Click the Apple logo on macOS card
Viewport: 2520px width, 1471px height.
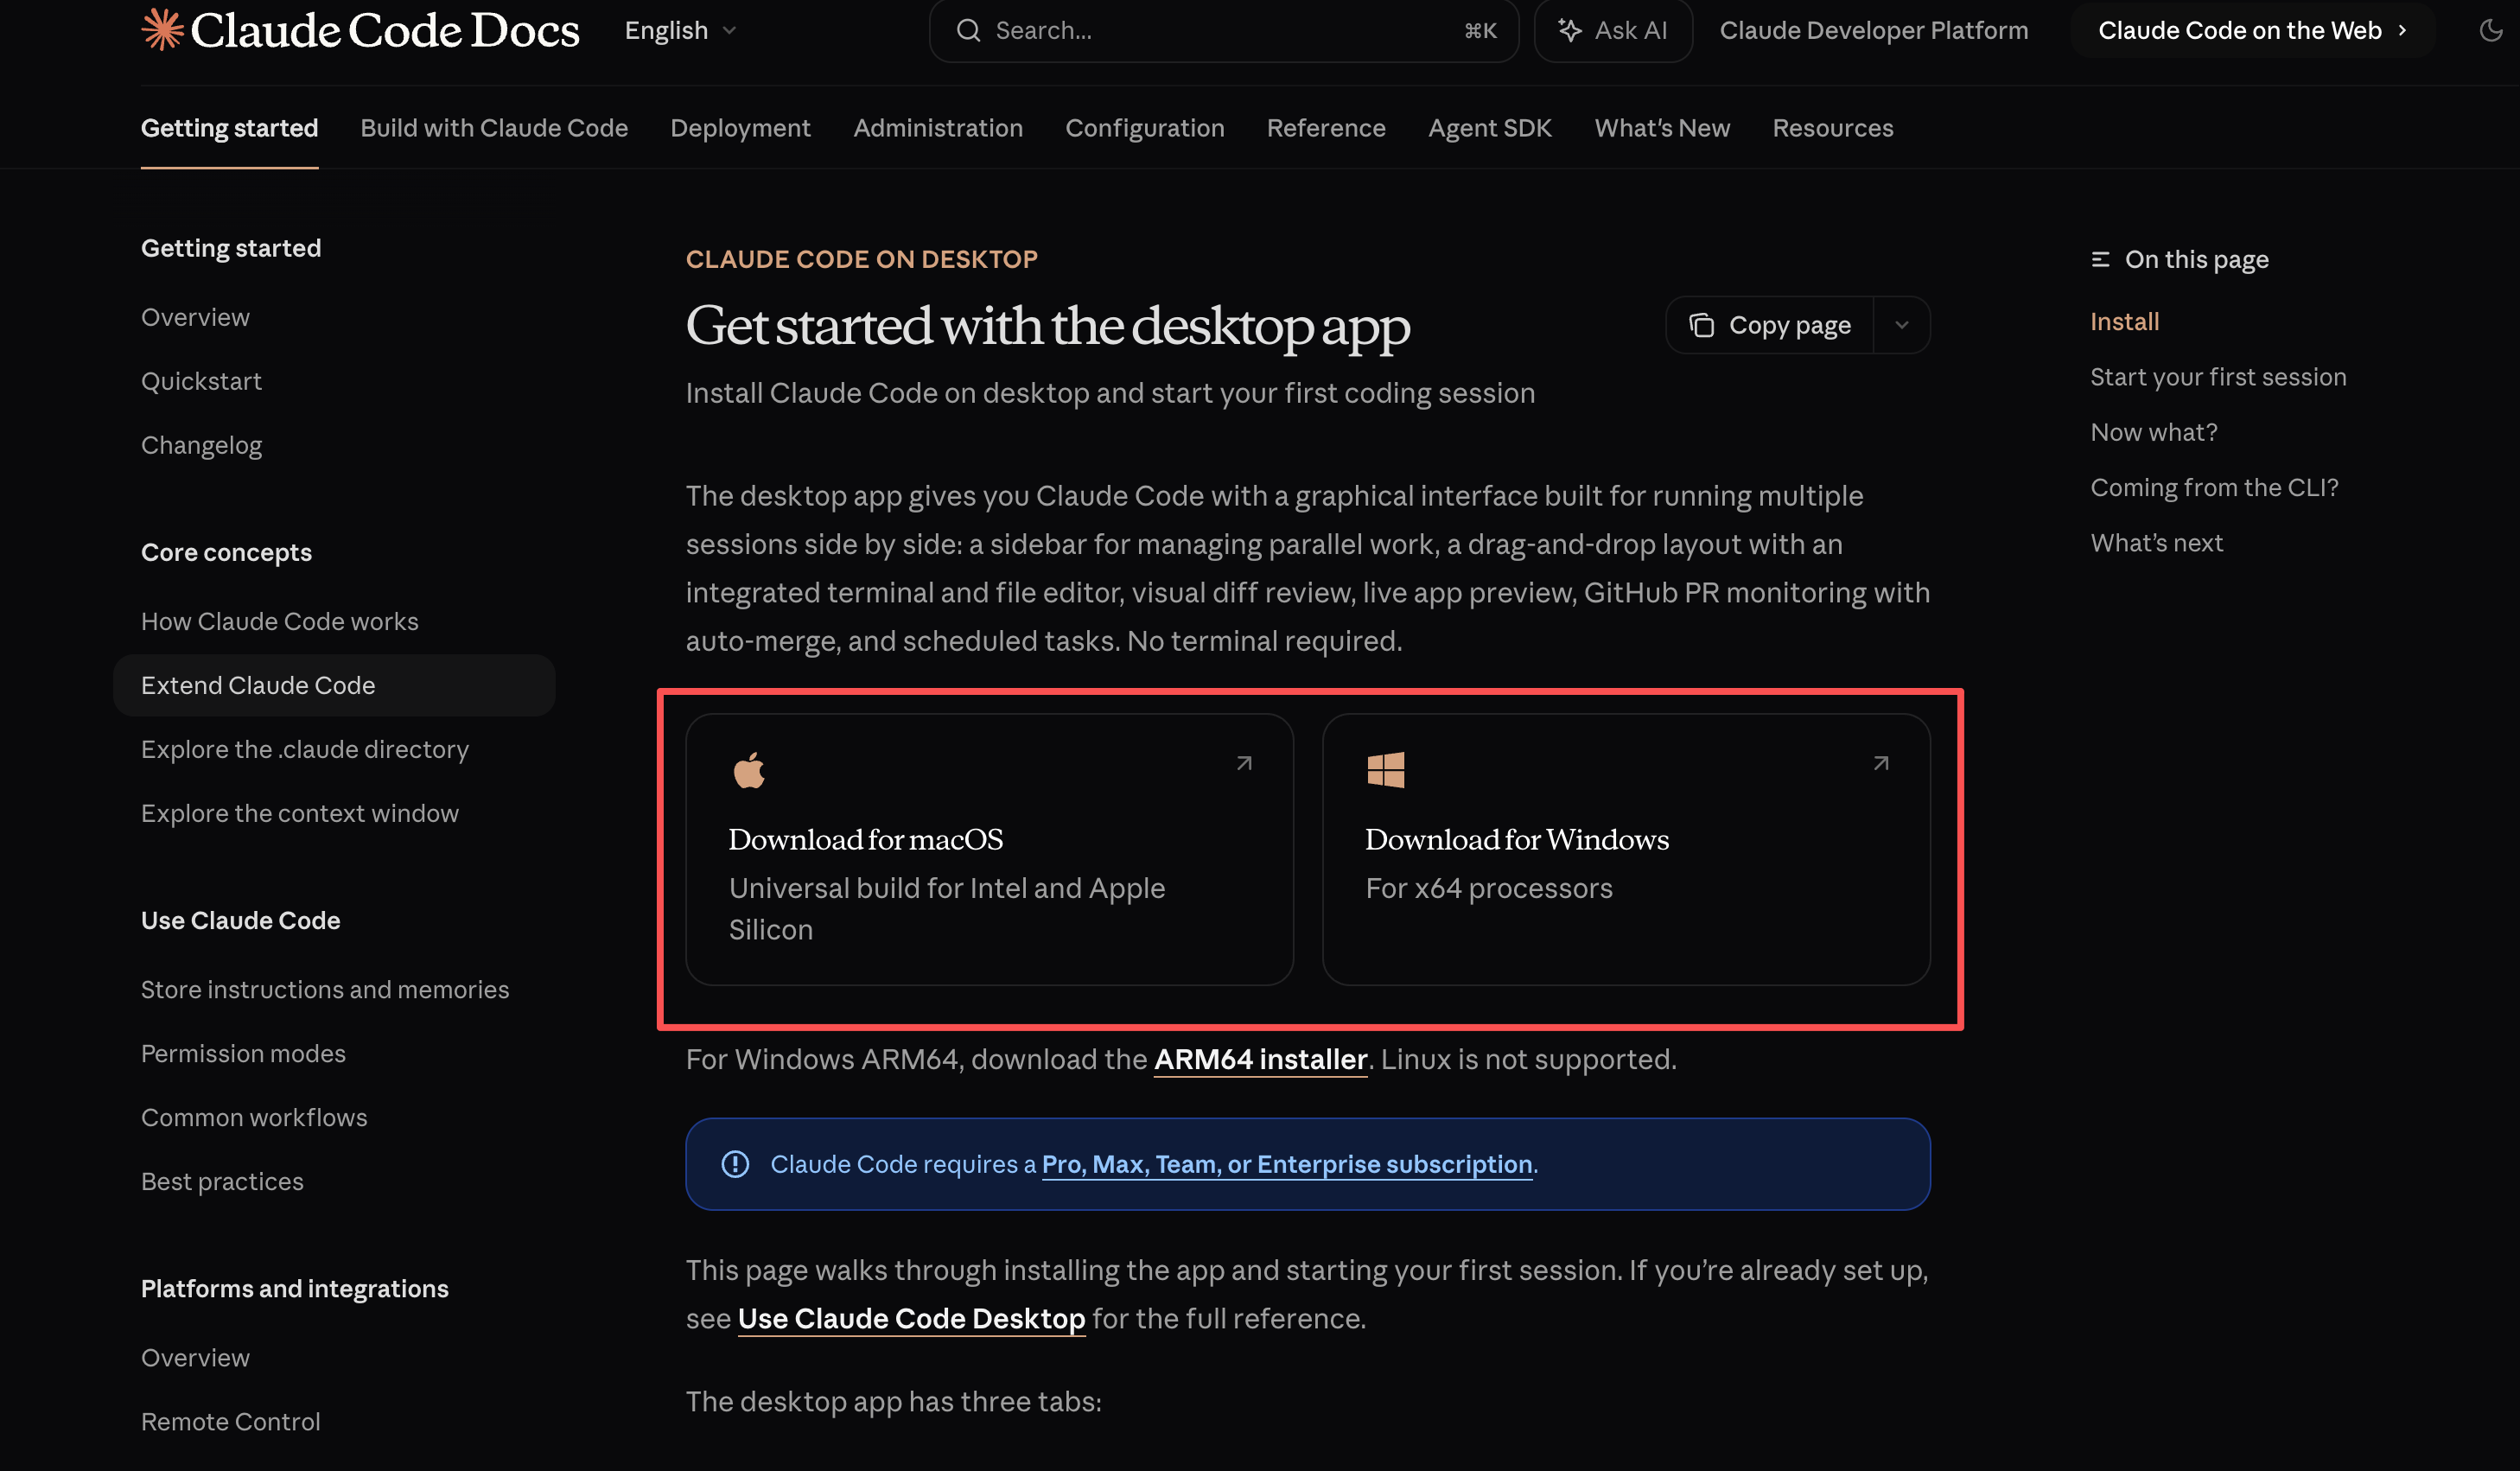pos(749,770)
